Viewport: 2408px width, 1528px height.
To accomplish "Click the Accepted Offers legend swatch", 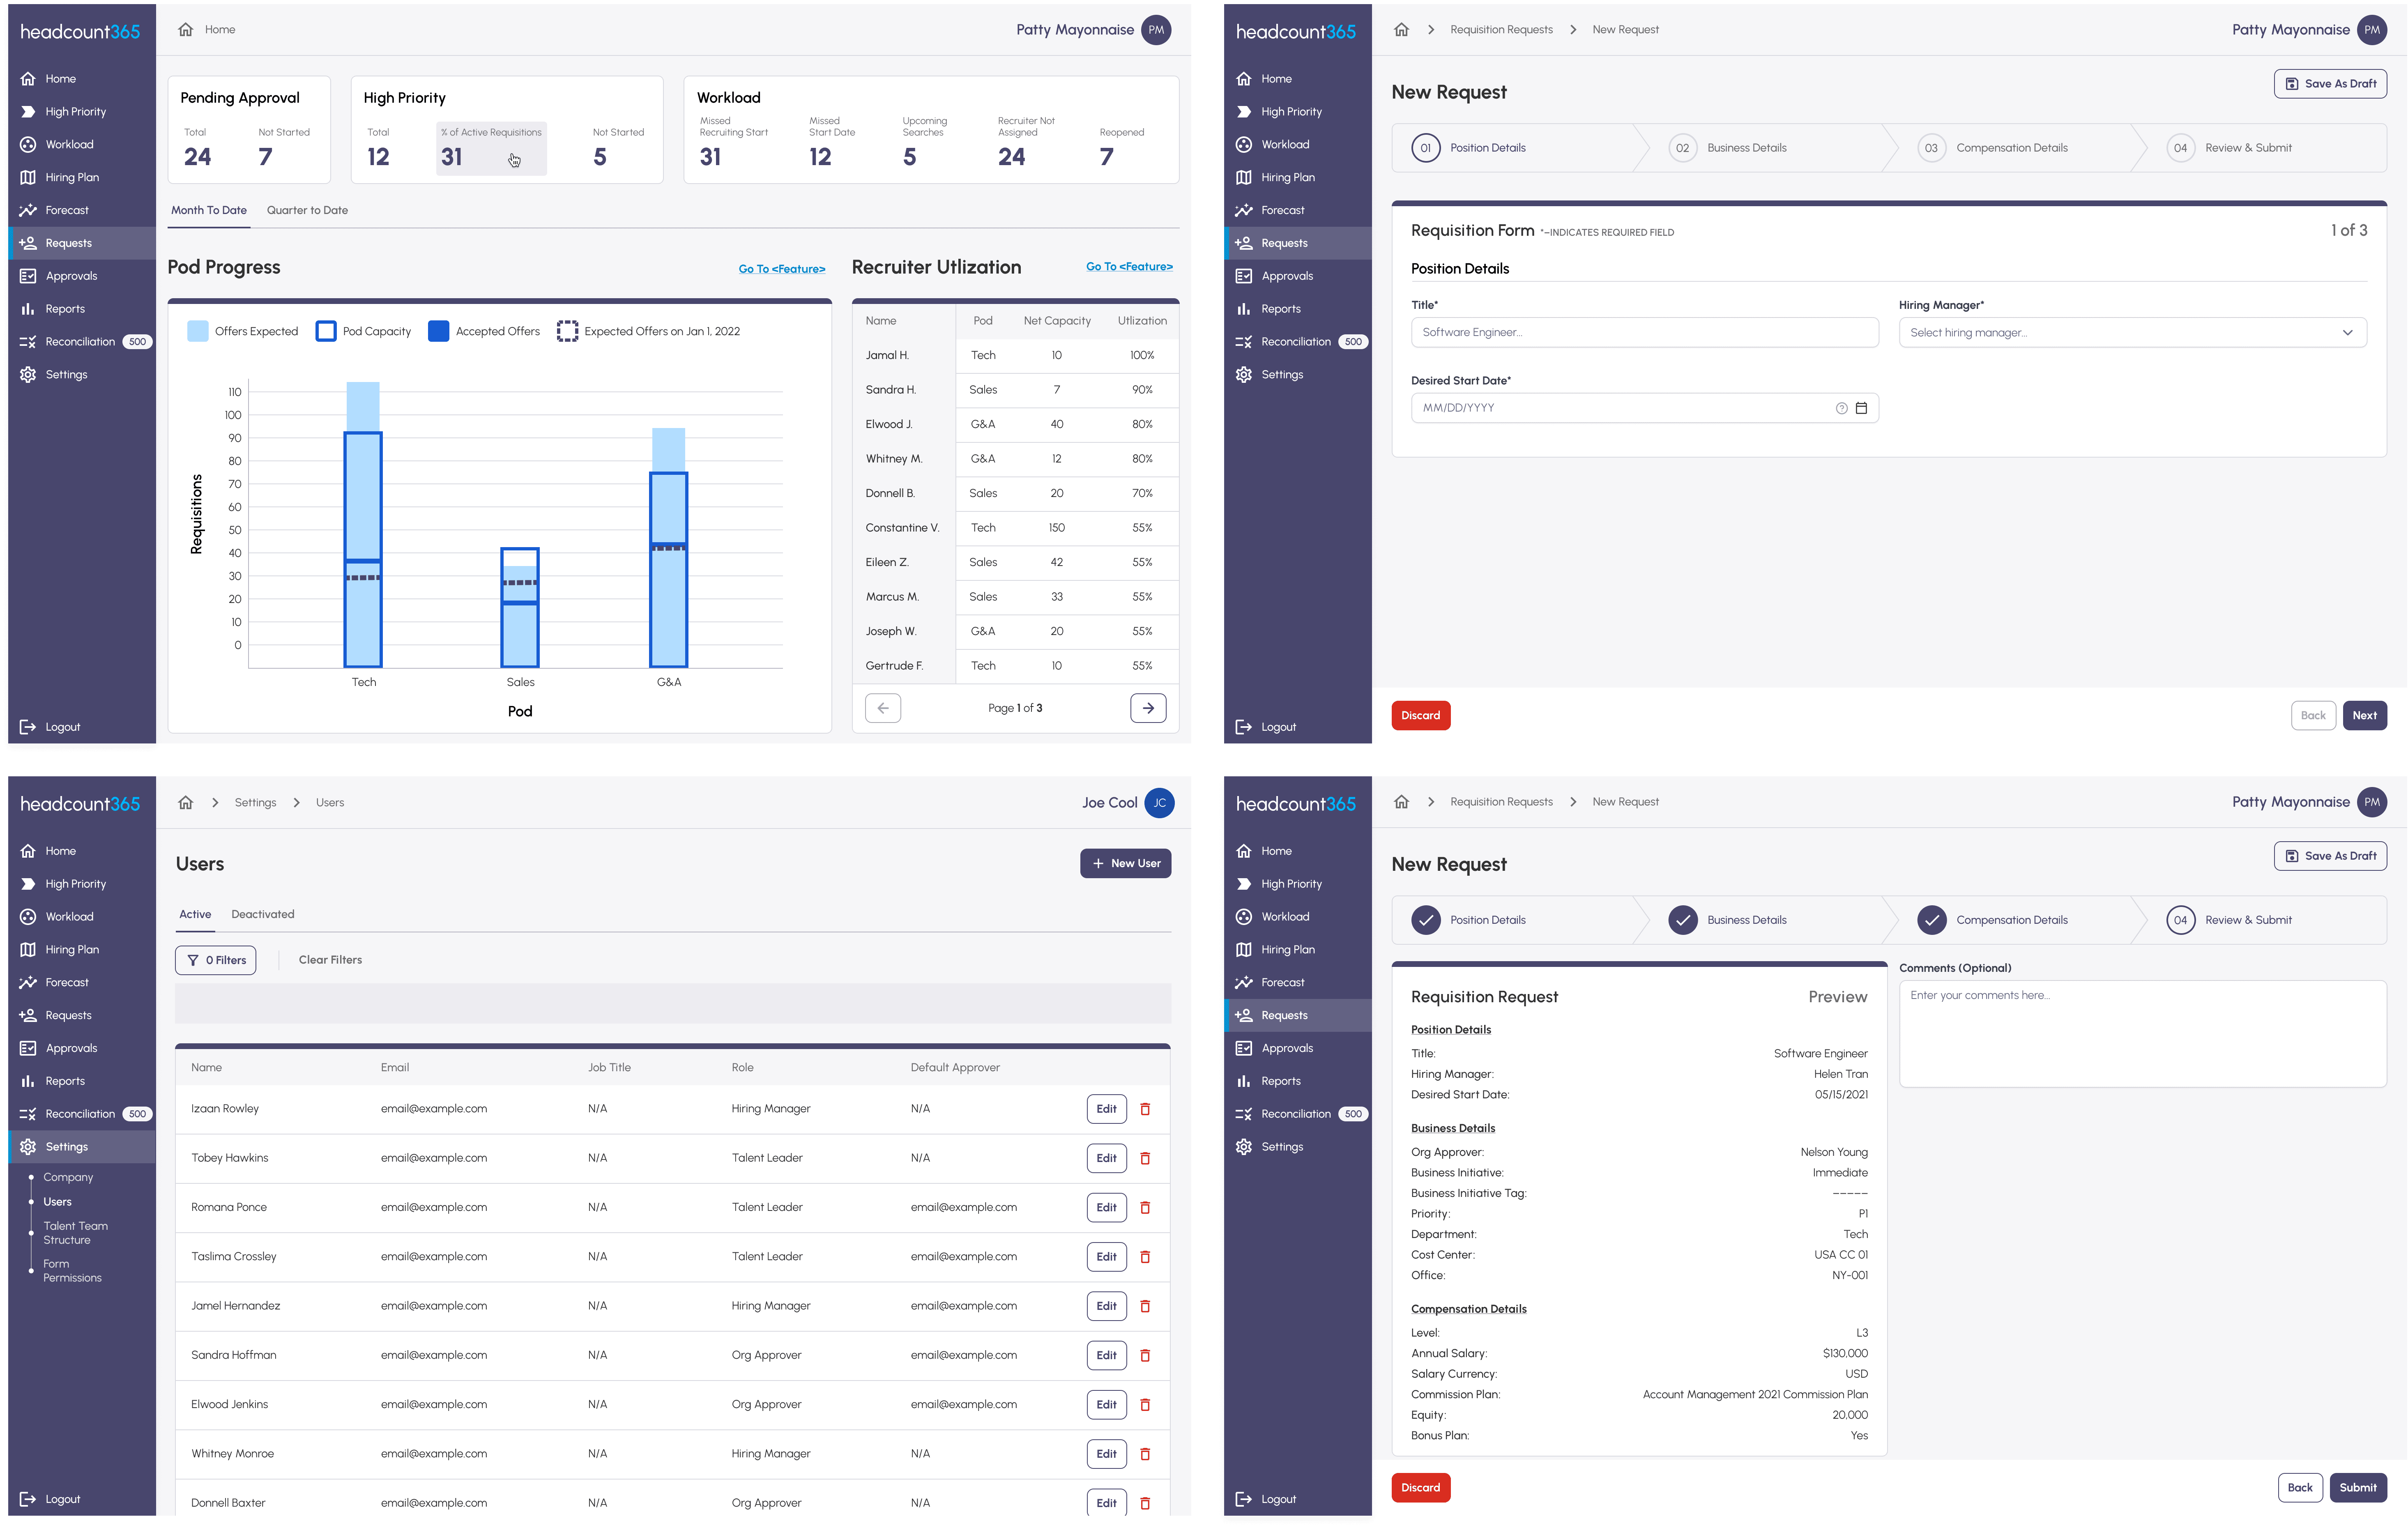I will click(438, 331).
